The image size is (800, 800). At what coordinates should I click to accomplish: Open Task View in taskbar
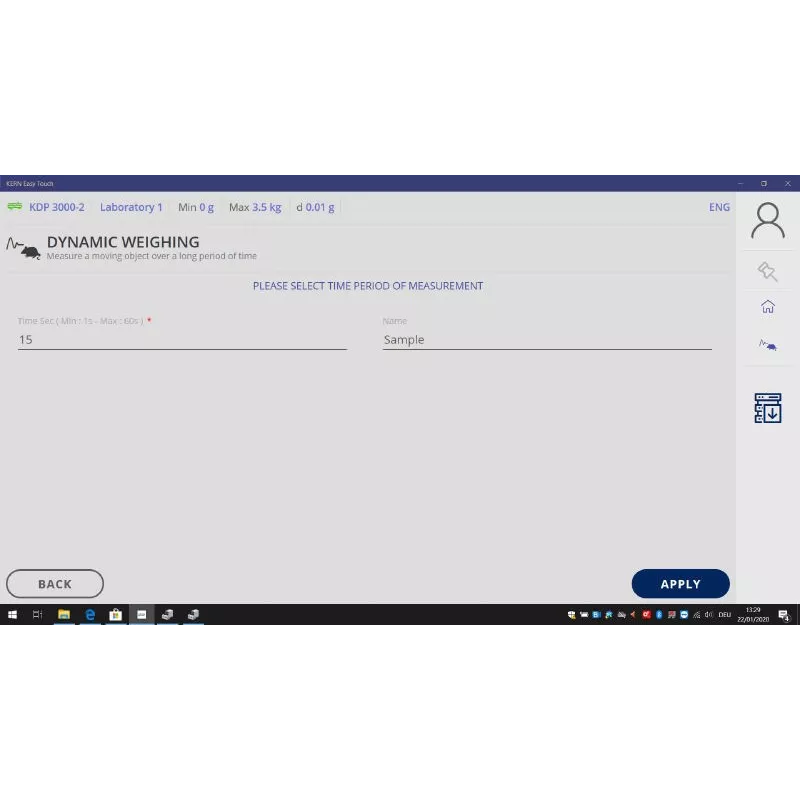pos(38,615)
